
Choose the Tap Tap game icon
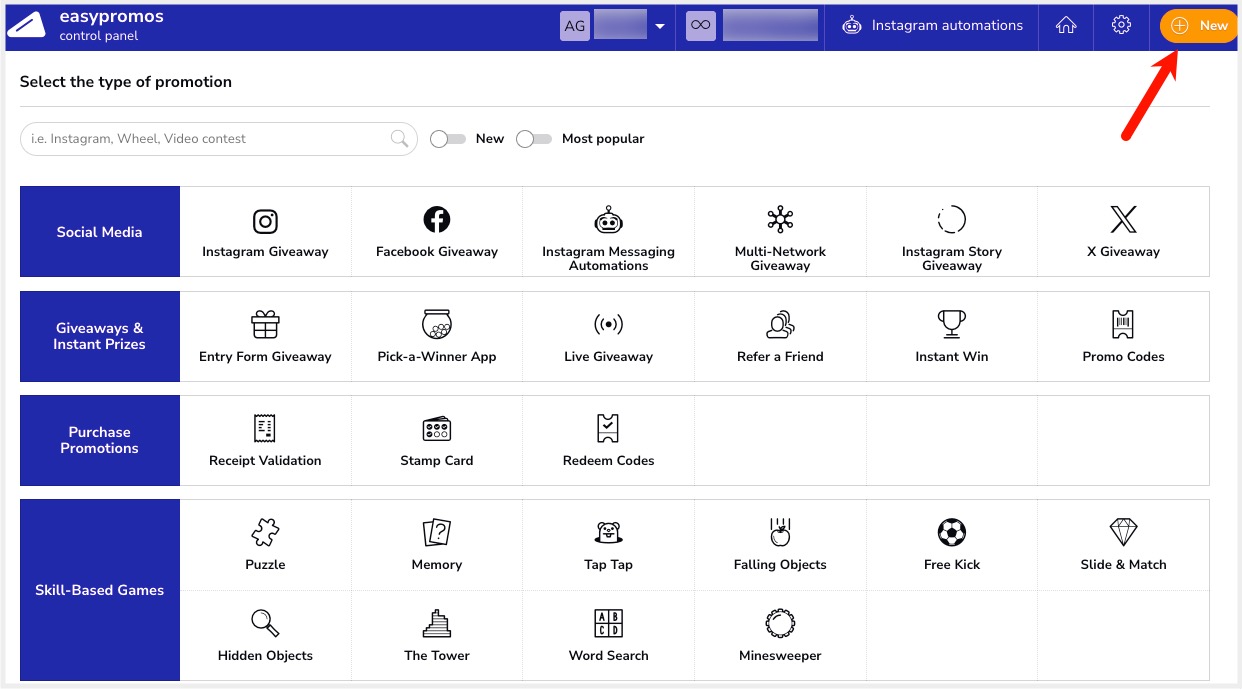[x=608, y=532]
